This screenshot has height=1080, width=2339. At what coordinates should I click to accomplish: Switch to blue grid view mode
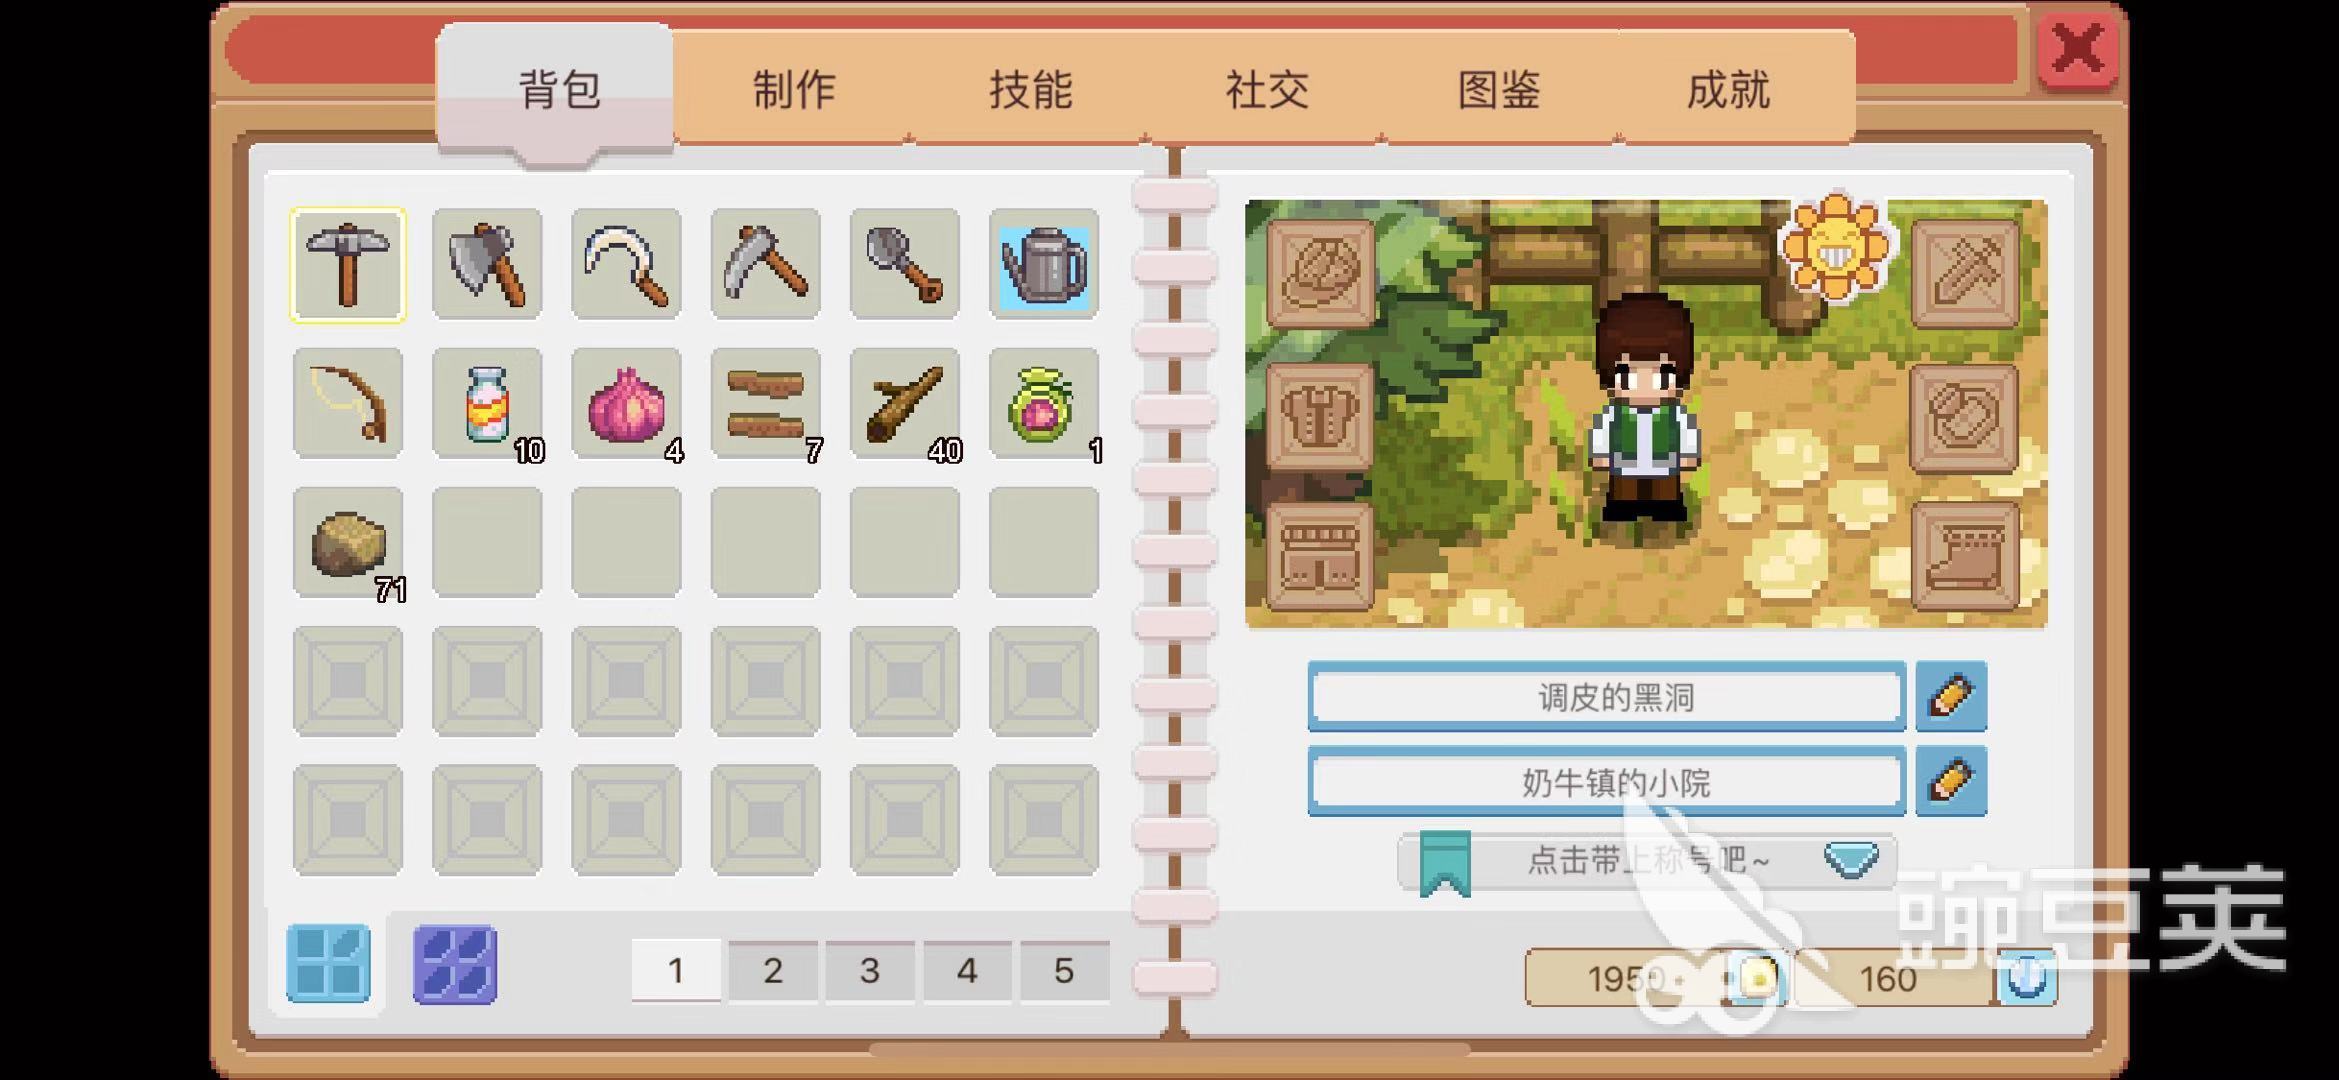click(328, 963)
